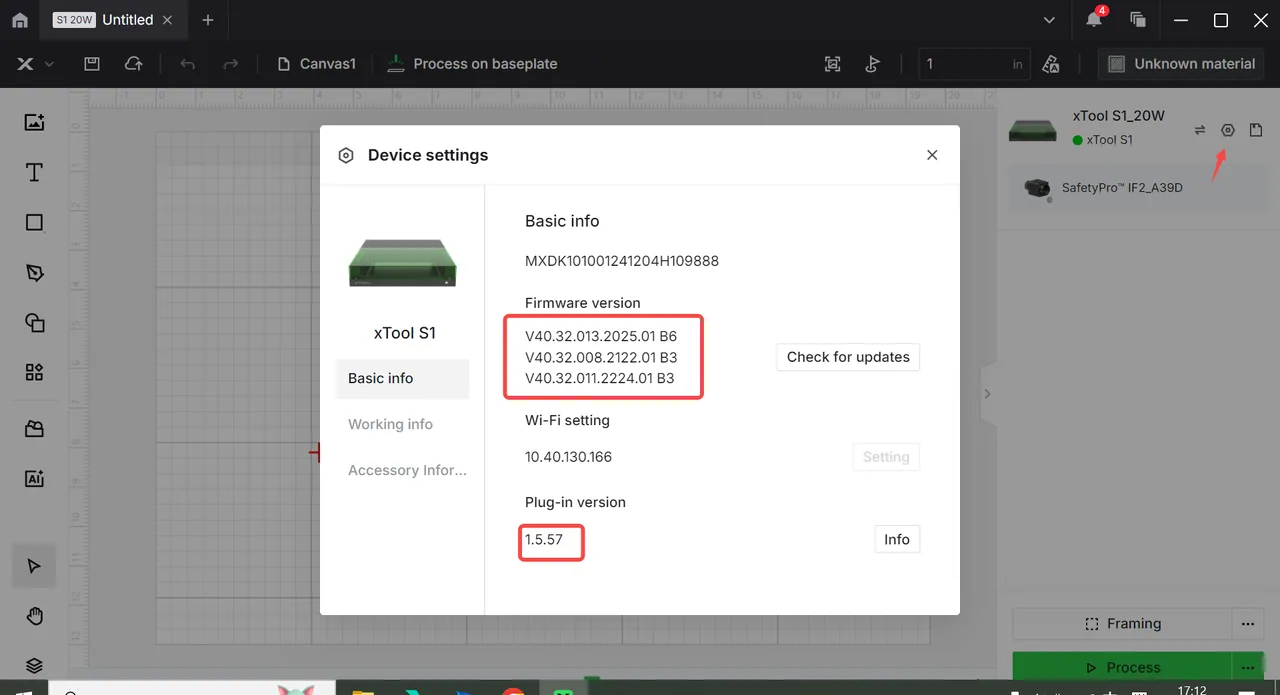Screen dimensions: 1280x695
Task: Activate the selection arrow tool
Action: pyautogui.click(x=34, y=566)
